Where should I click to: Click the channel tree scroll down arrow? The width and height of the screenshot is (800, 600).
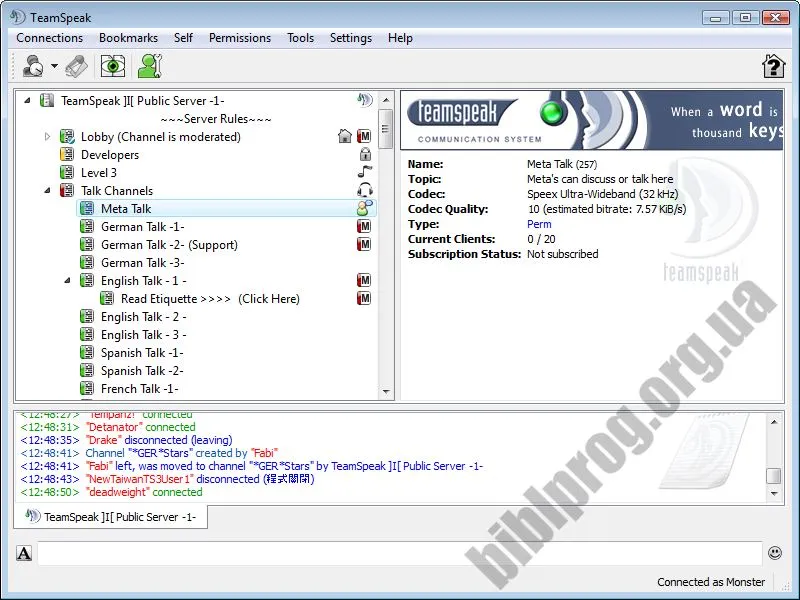pos(386,392)
